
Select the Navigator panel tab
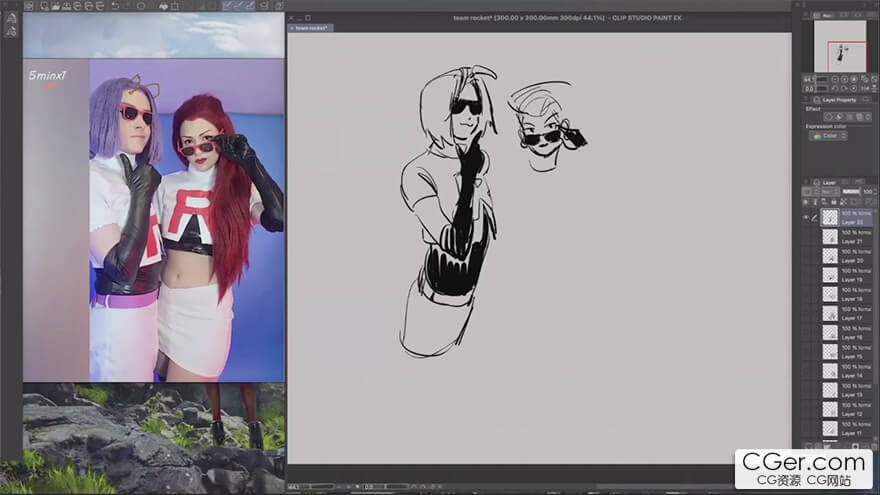[x=824, y=15]
